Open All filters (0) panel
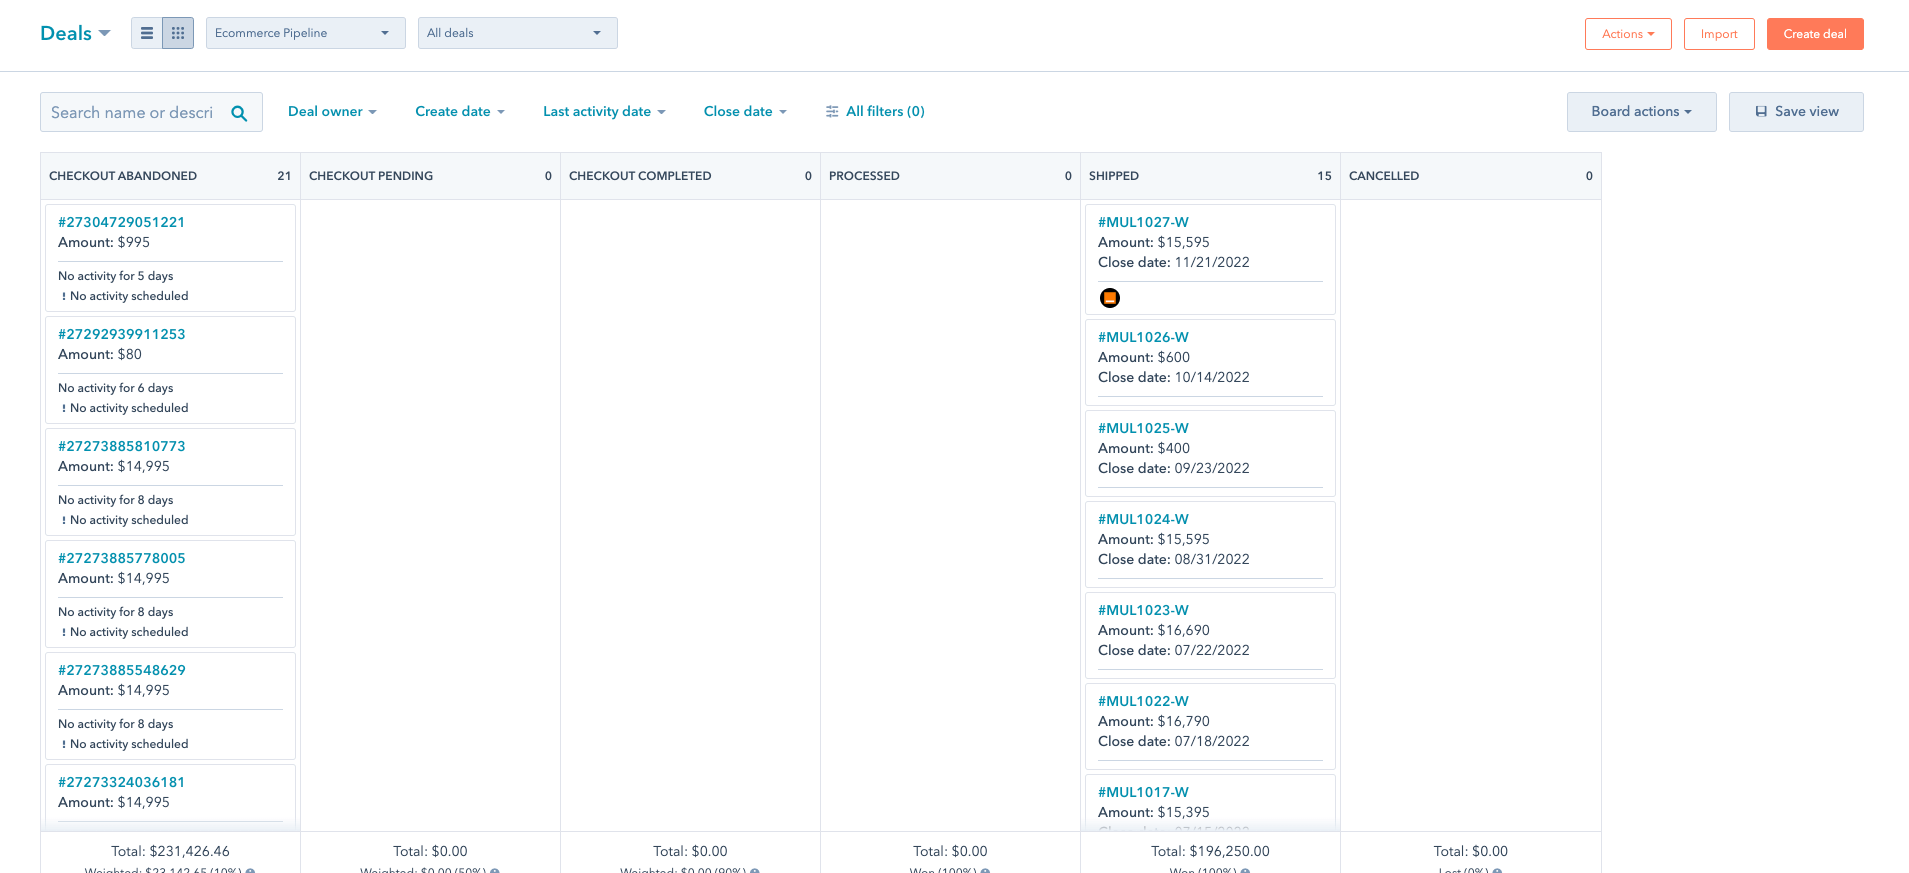Screen dimensions: 1909x873 pos(875,111)
